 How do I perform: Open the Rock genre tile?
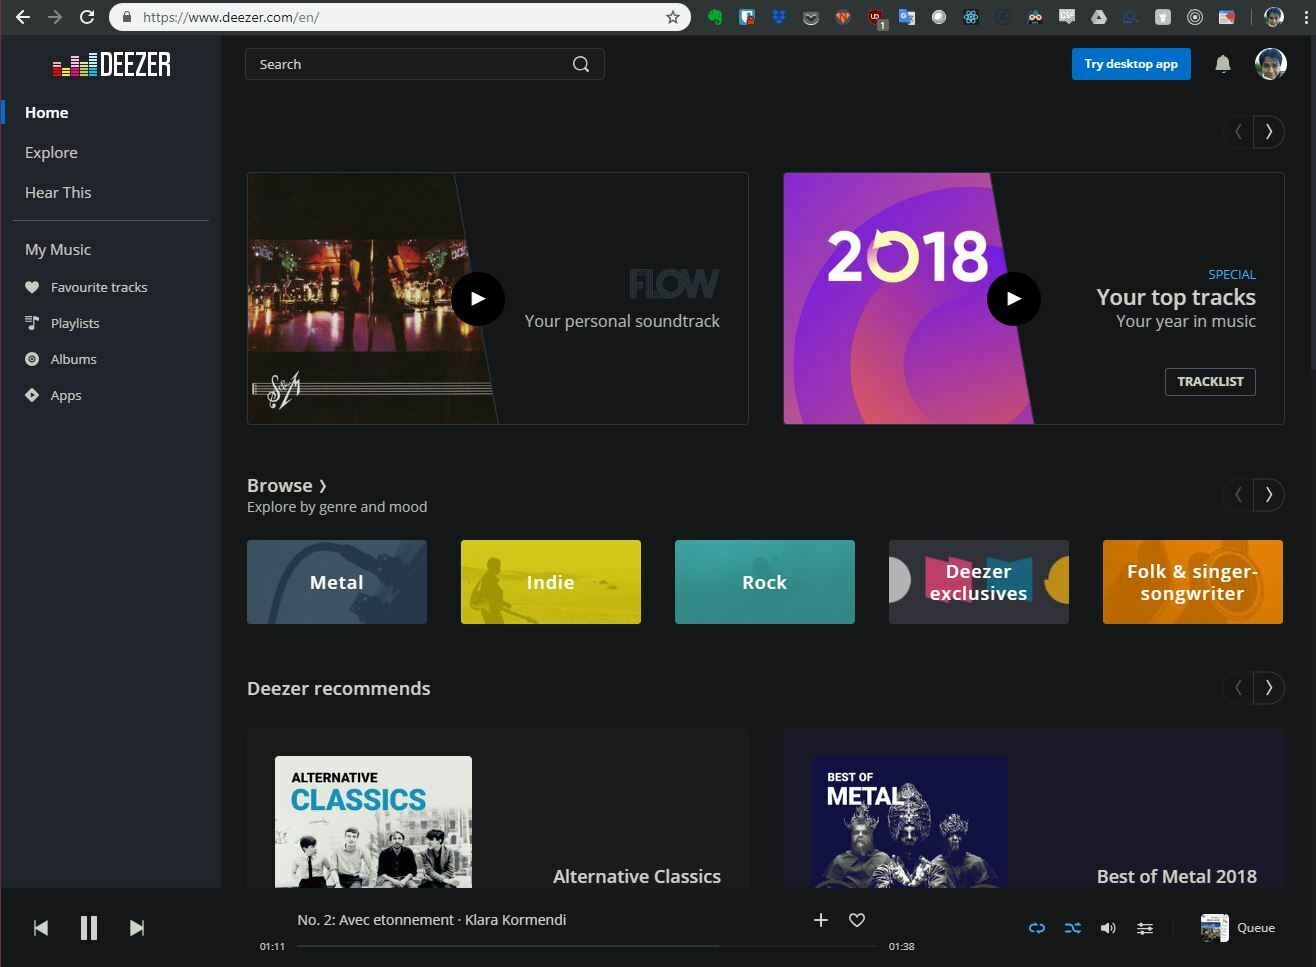click(765, 582)
